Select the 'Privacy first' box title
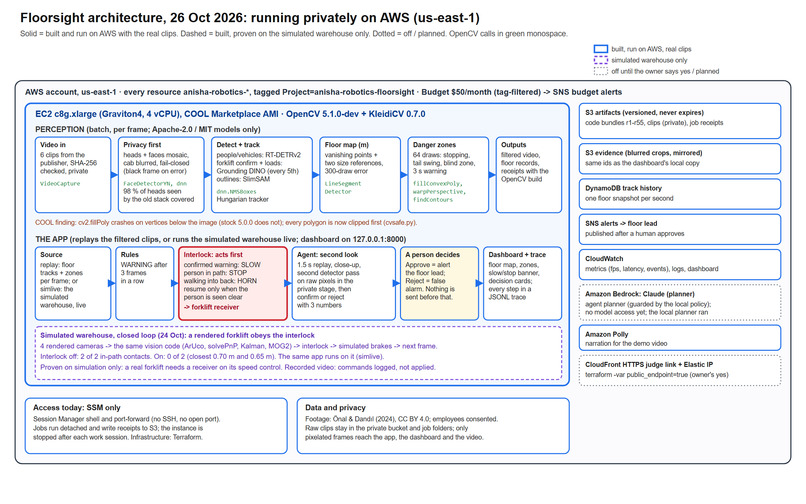The image size is (806, 504). coord(142,145)
